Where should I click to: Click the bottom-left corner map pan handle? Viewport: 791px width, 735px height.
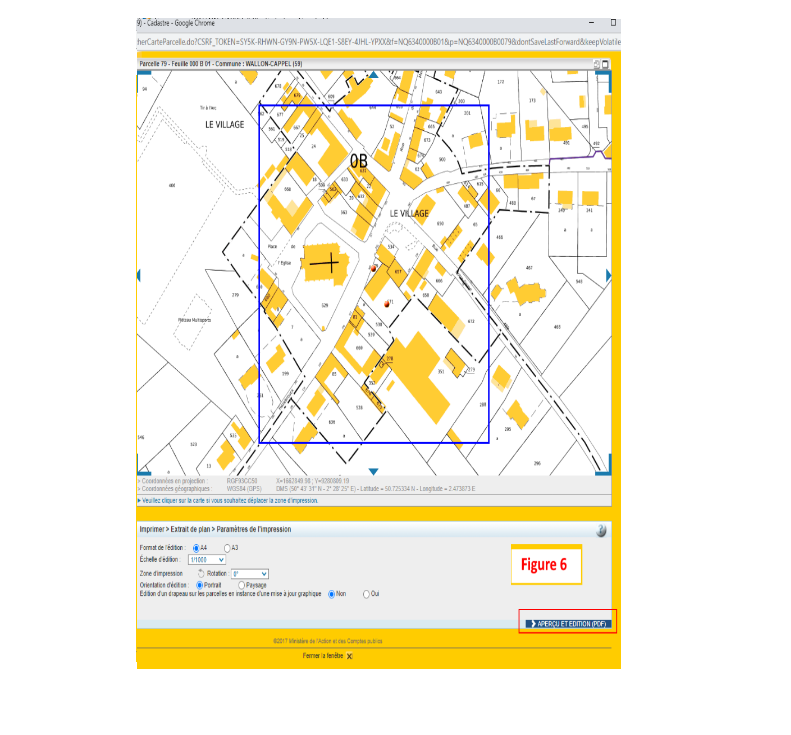click(143, 467)
